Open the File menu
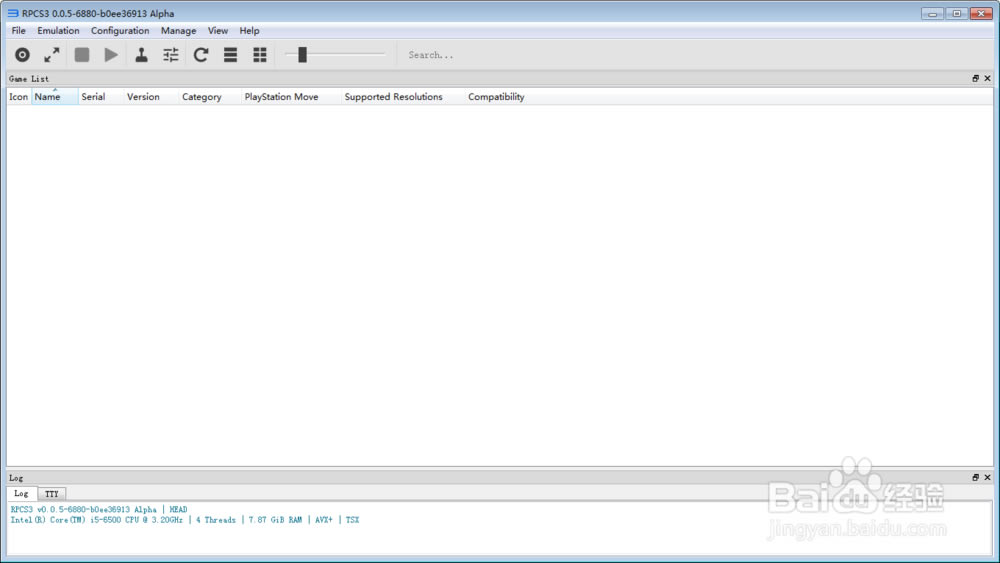This screenshot has width=1000, height=563. click(18, 31)
